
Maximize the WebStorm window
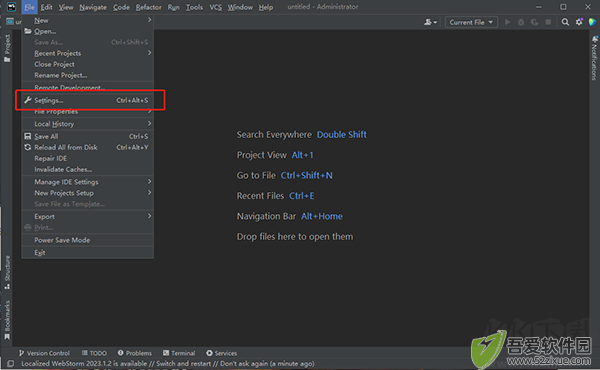(x=563, y=7)
